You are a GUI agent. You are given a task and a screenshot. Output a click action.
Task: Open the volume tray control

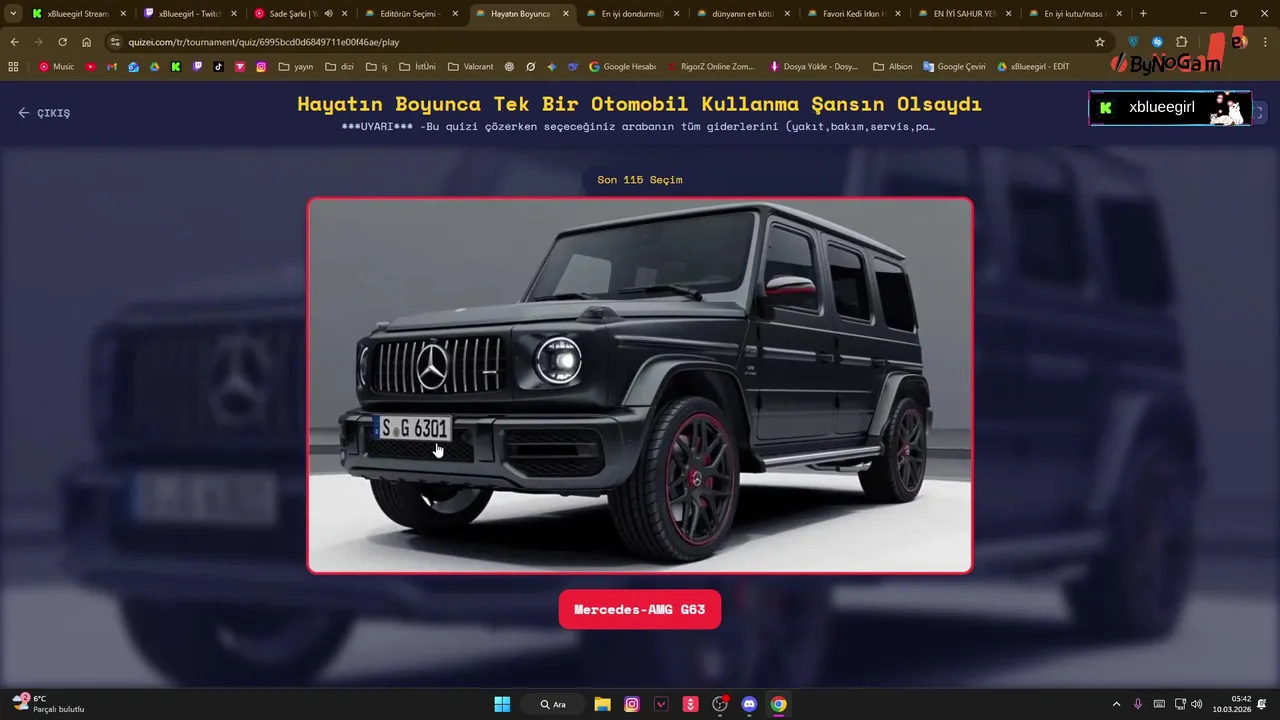click(x=1197, y=704)
